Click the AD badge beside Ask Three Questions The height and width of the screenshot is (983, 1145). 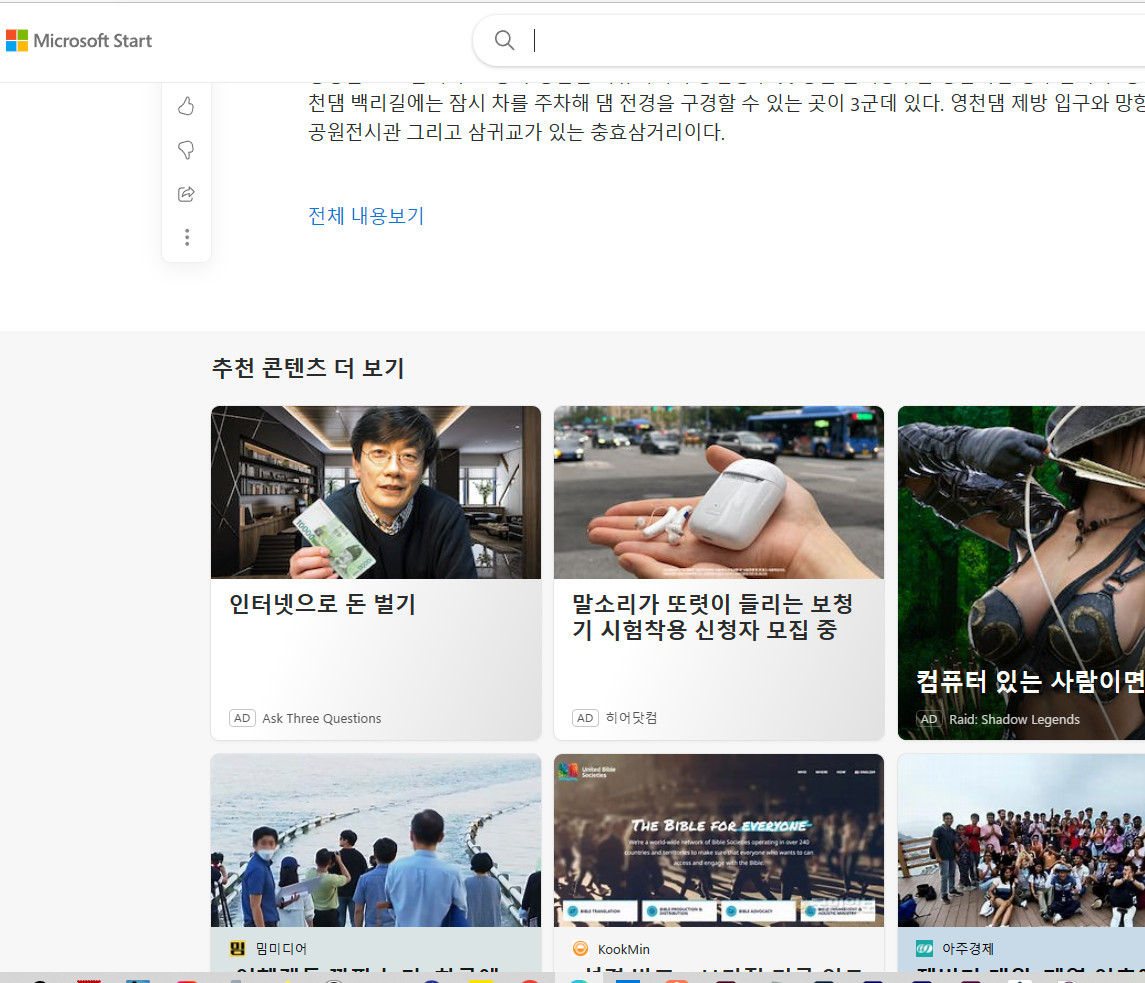tap(242, 718)
